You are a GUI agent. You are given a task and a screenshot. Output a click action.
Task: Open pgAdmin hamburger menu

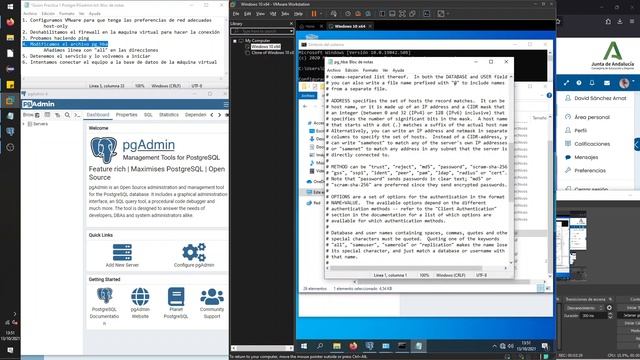226,104
